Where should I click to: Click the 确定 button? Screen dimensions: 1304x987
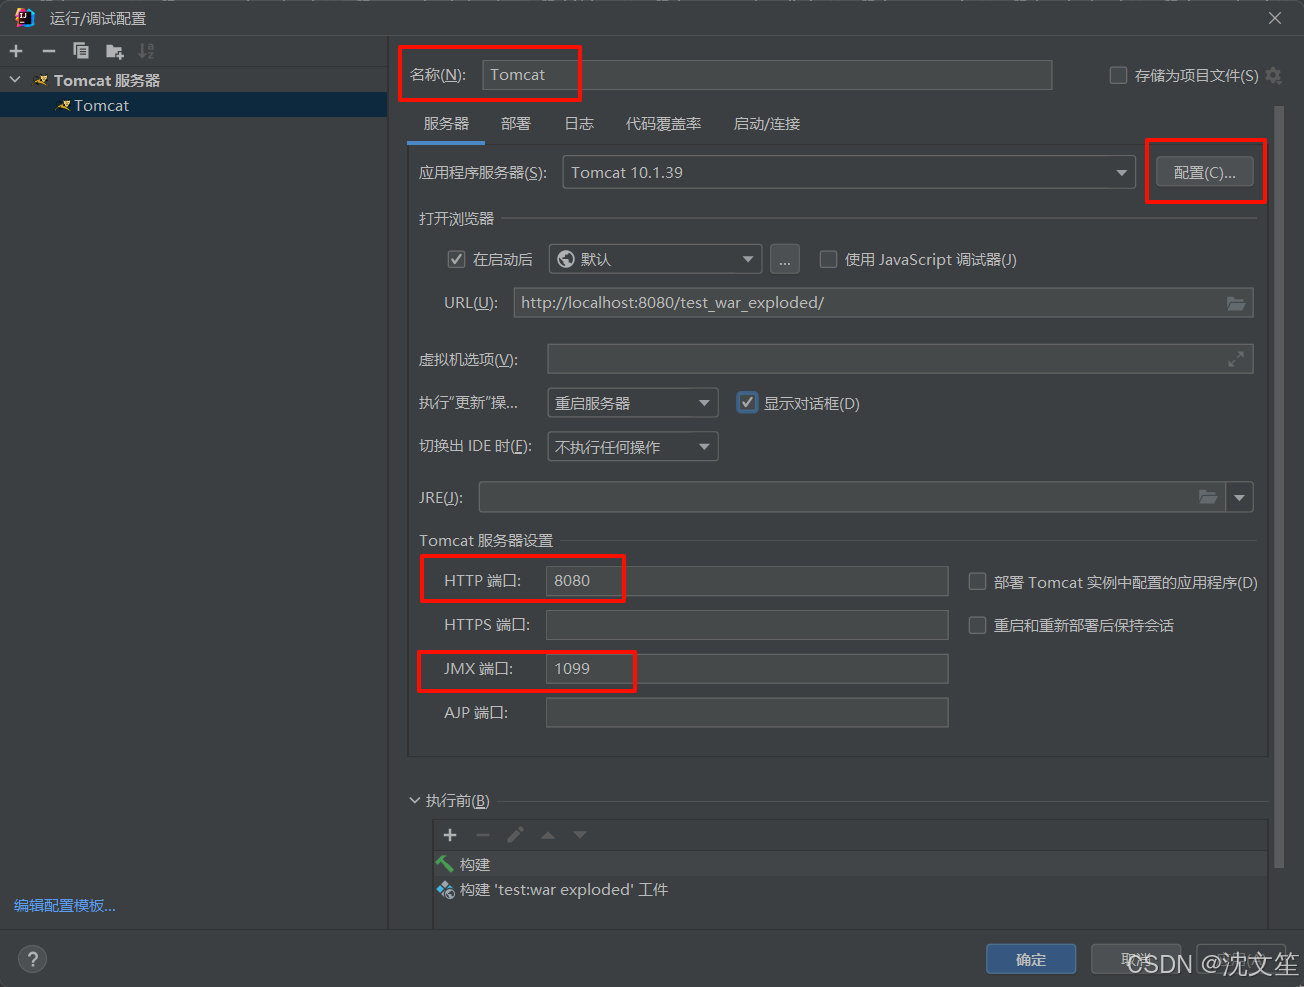[1031, 959]
